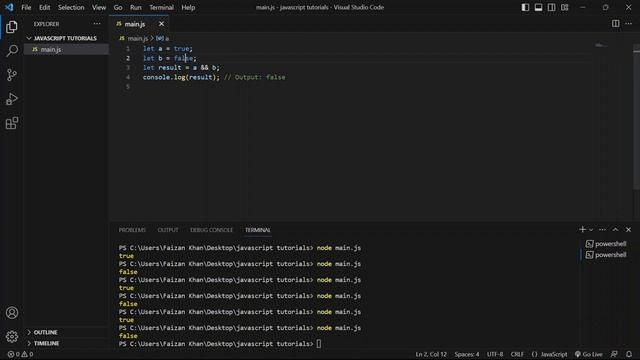Open notifications bell in status bar
This screenshot has height=360, width=640.
point(629,354)
